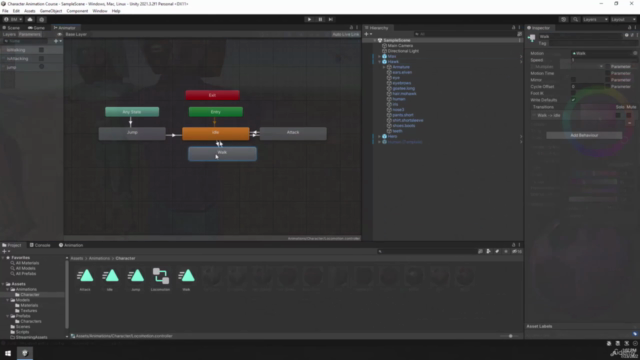Open the version control settings icon
Screen dimensions: 640x360
tap(42, 19)
